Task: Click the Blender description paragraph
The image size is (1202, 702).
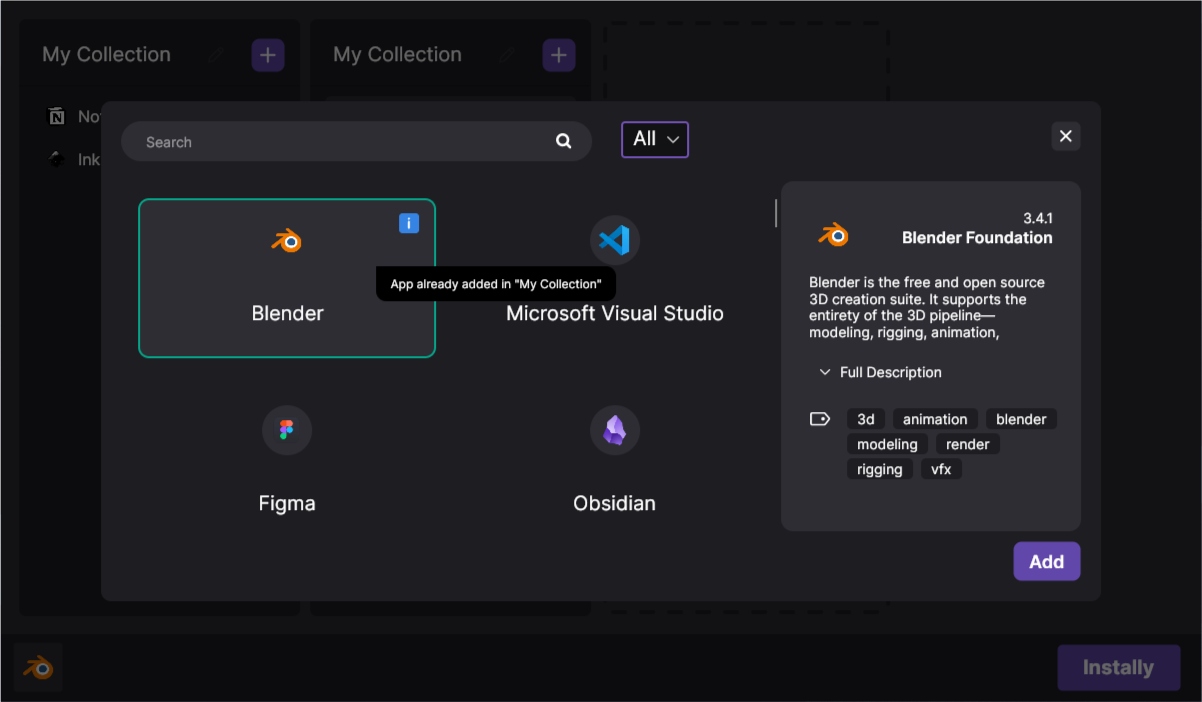Action: coord(927,307)
